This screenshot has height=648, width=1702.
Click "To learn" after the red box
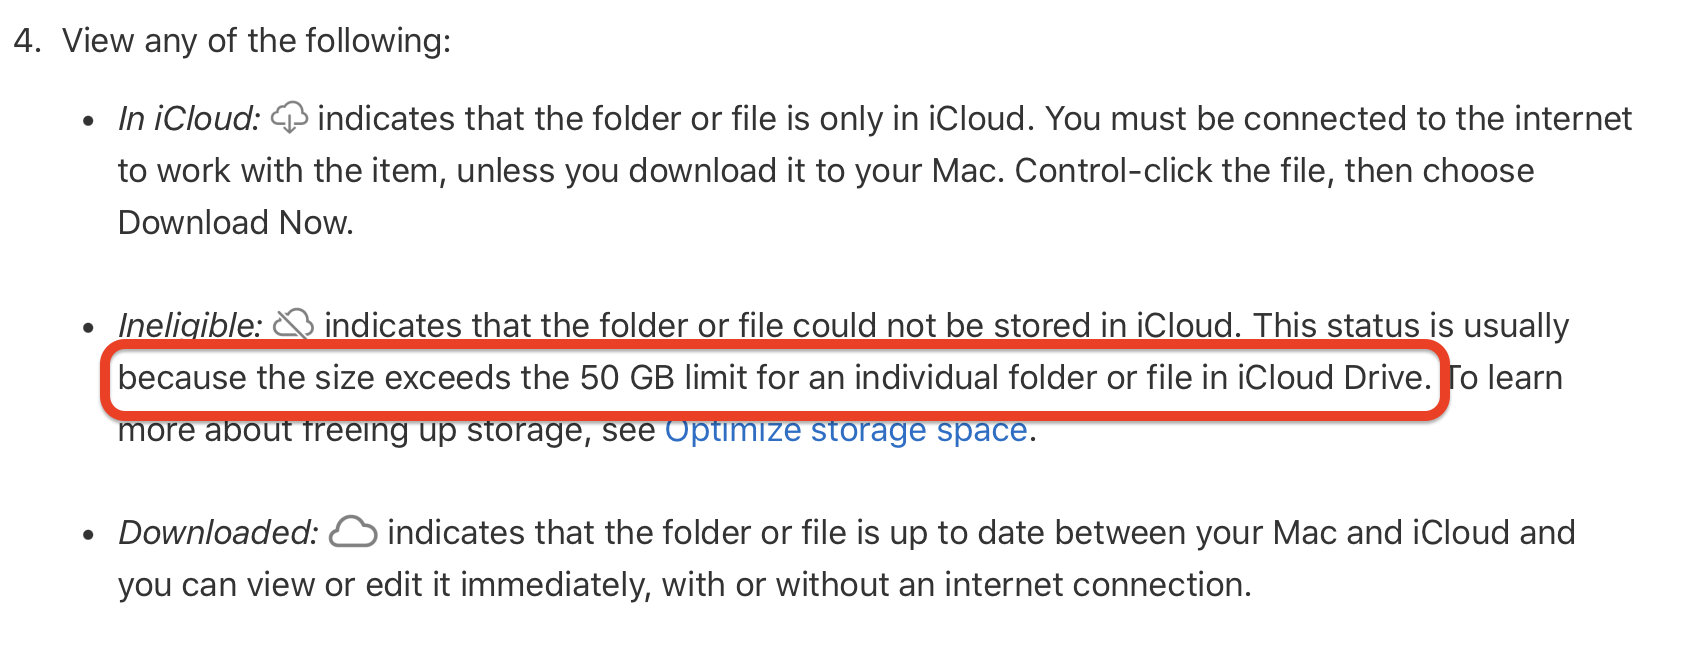1506,378
